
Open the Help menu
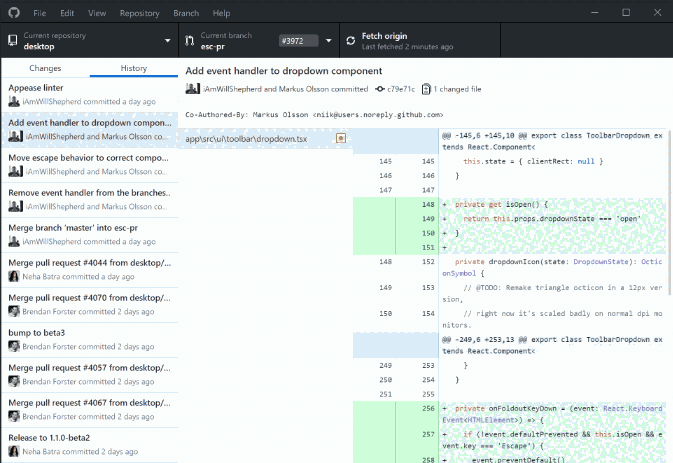pyautogui.click(x=221, y=13)
